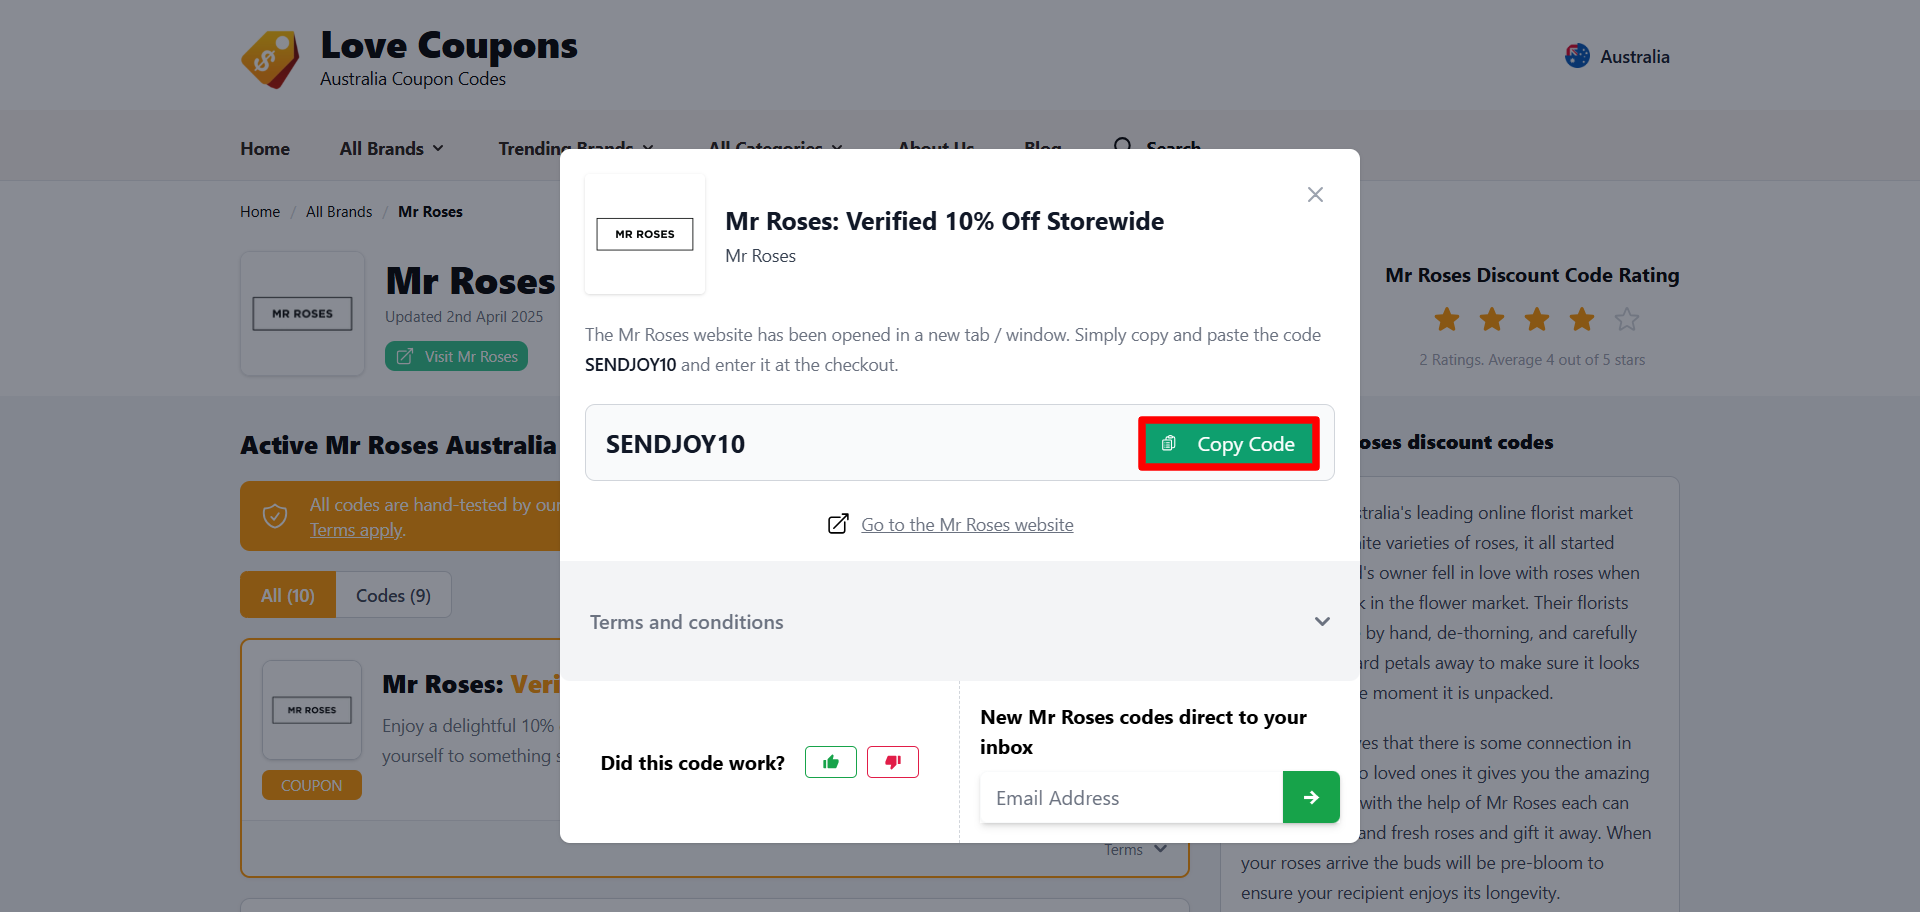Click Mr Roses logo on coupon card
Screen dimensions: 1920x912
coord(312,710)
